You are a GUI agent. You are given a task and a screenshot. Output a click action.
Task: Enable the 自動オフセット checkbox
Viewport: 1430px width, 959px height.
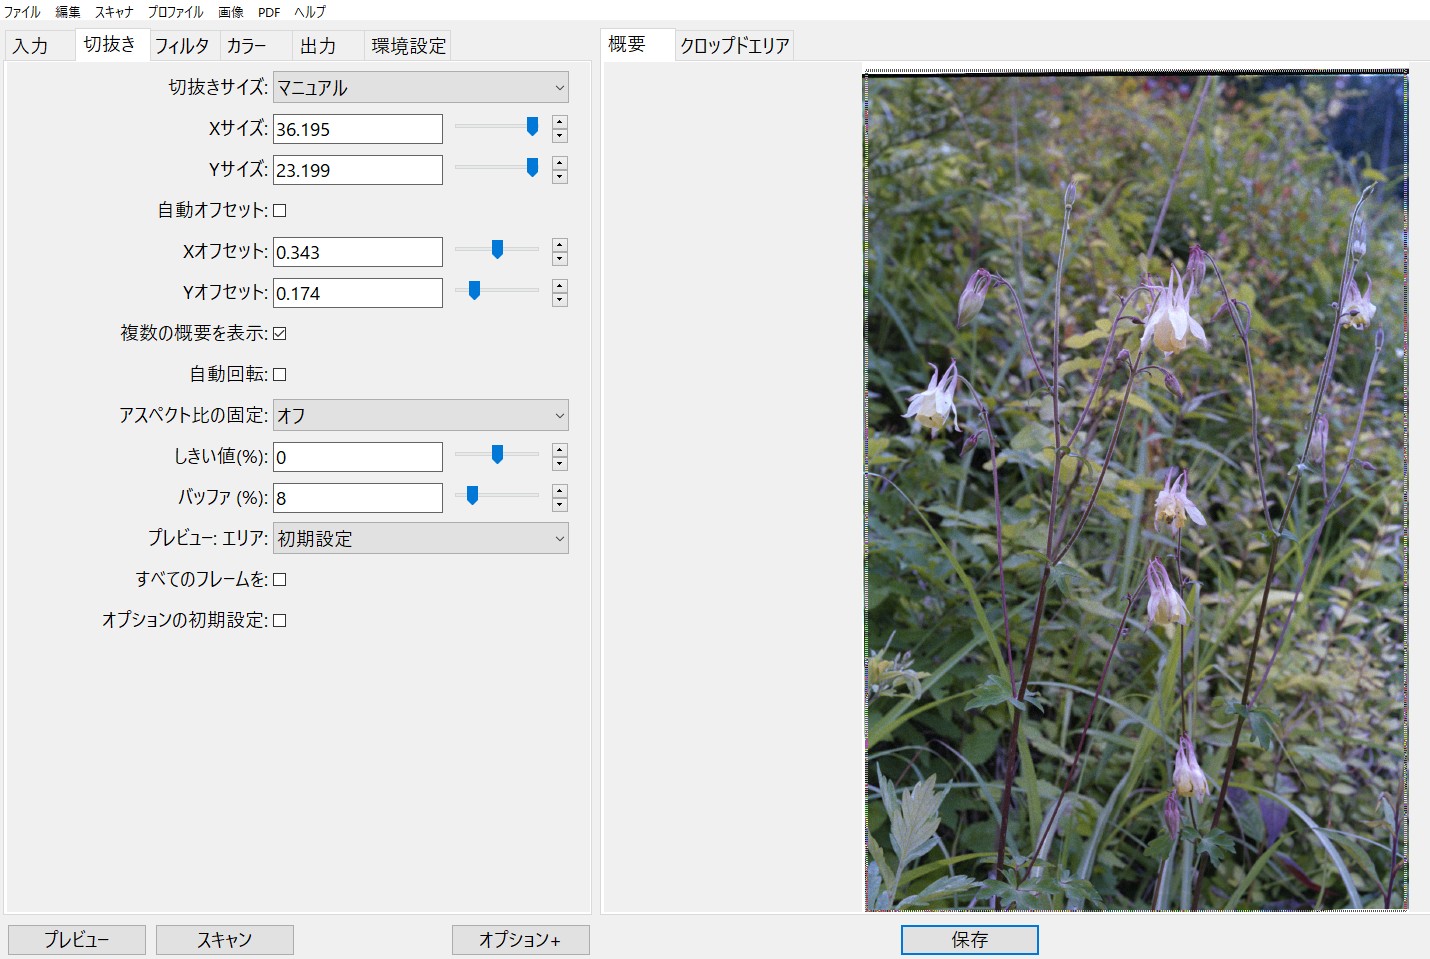coord(280,210)
